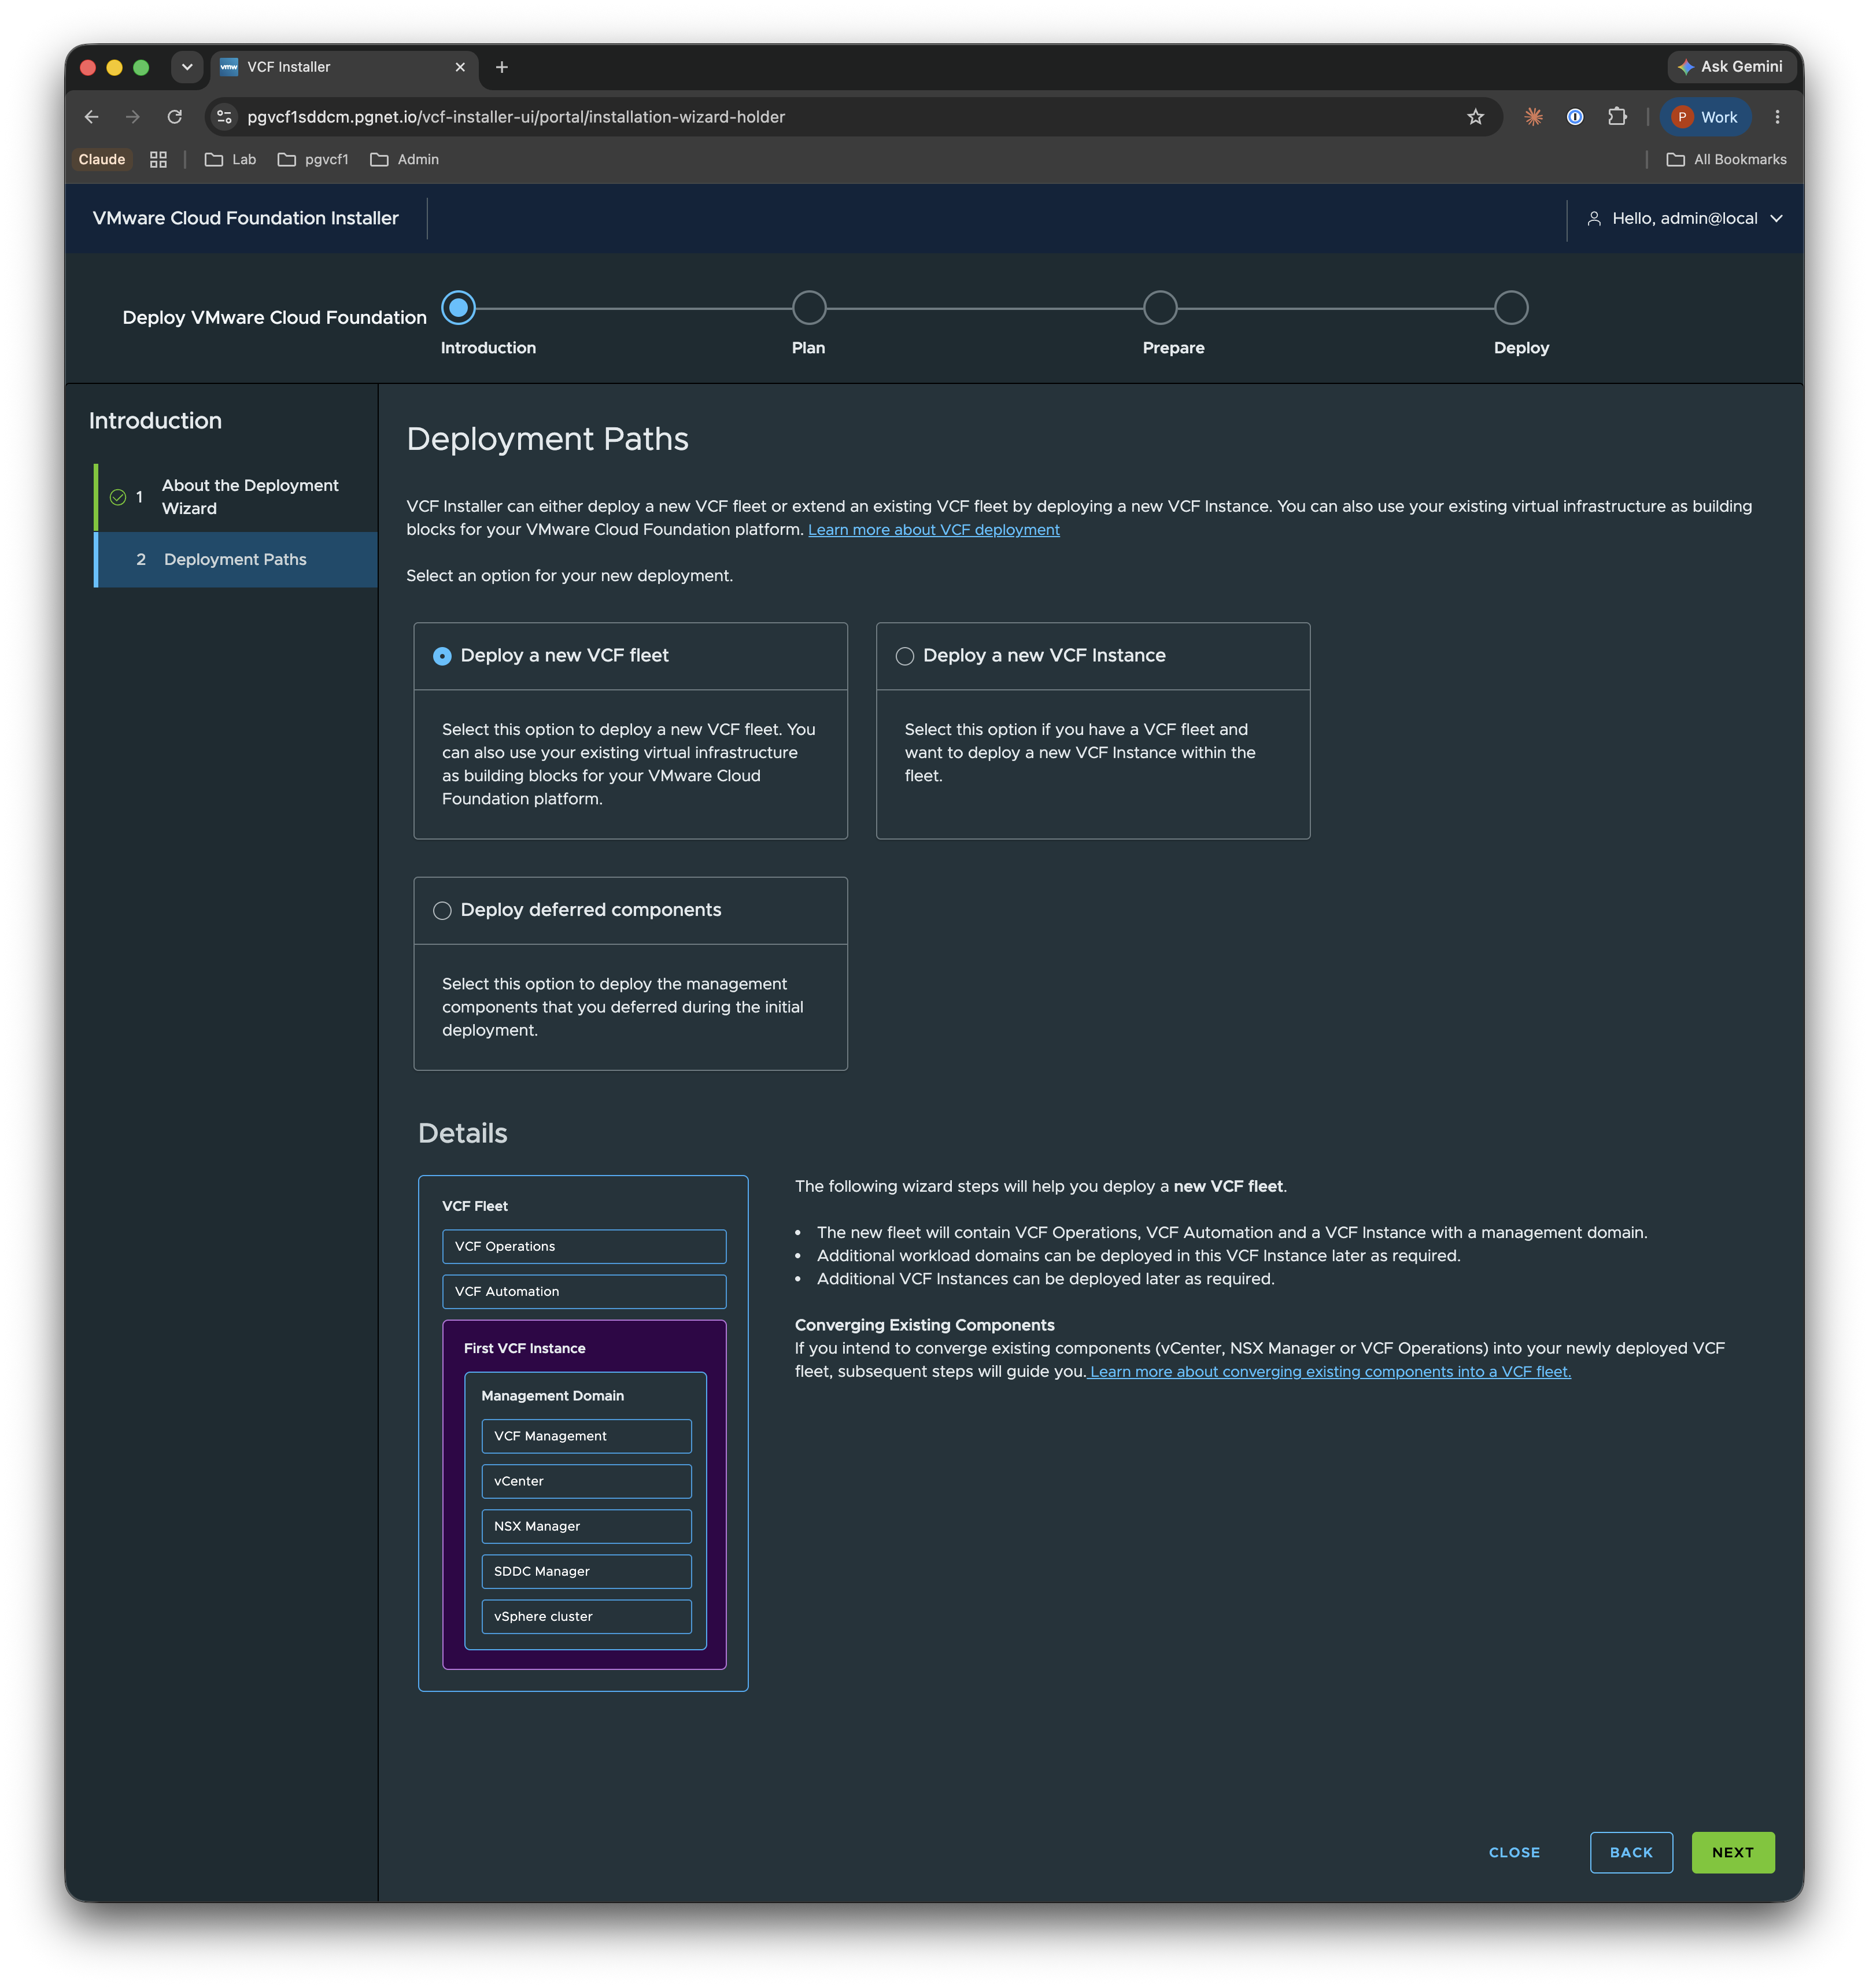The width and height of the screenshot is (1869, 1988).
Task: Close the VCF Installer tab
Action: [460, 67]
